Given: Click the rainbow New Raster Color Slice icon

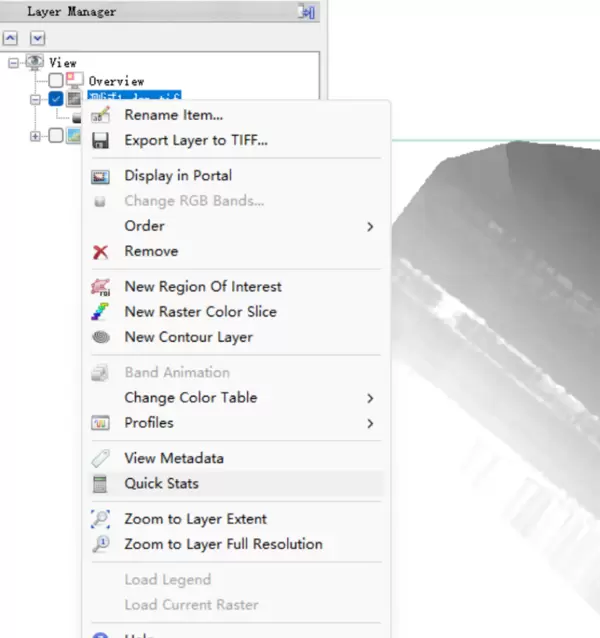Looking at the screenshot, I should [x=100, y=312].
